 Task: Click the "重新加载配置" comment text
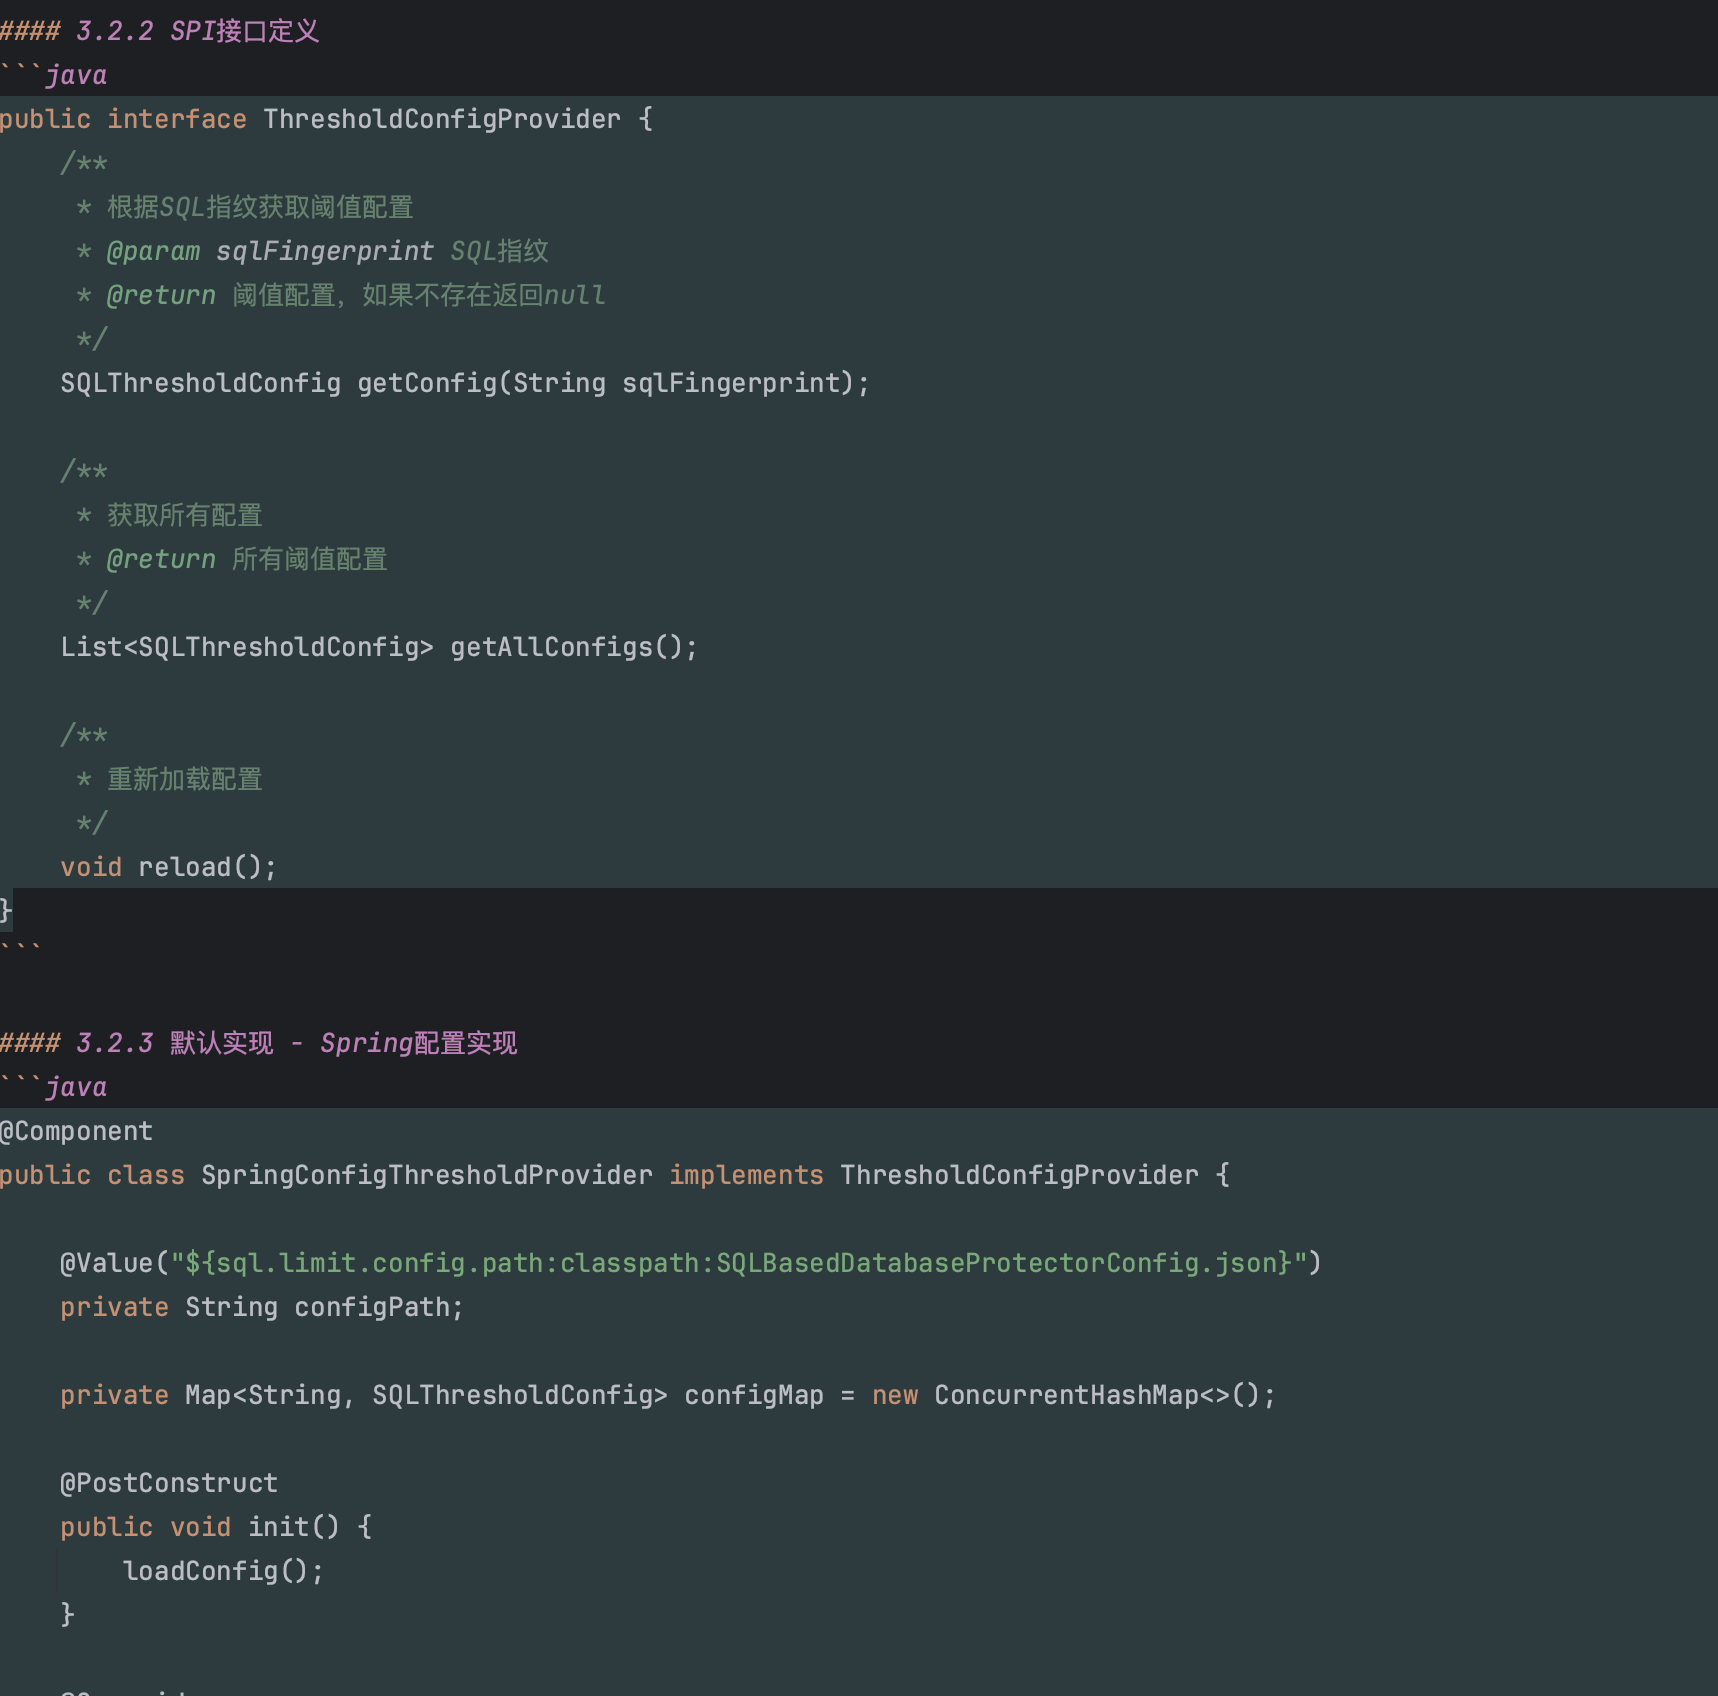click(x=184, y=779)
